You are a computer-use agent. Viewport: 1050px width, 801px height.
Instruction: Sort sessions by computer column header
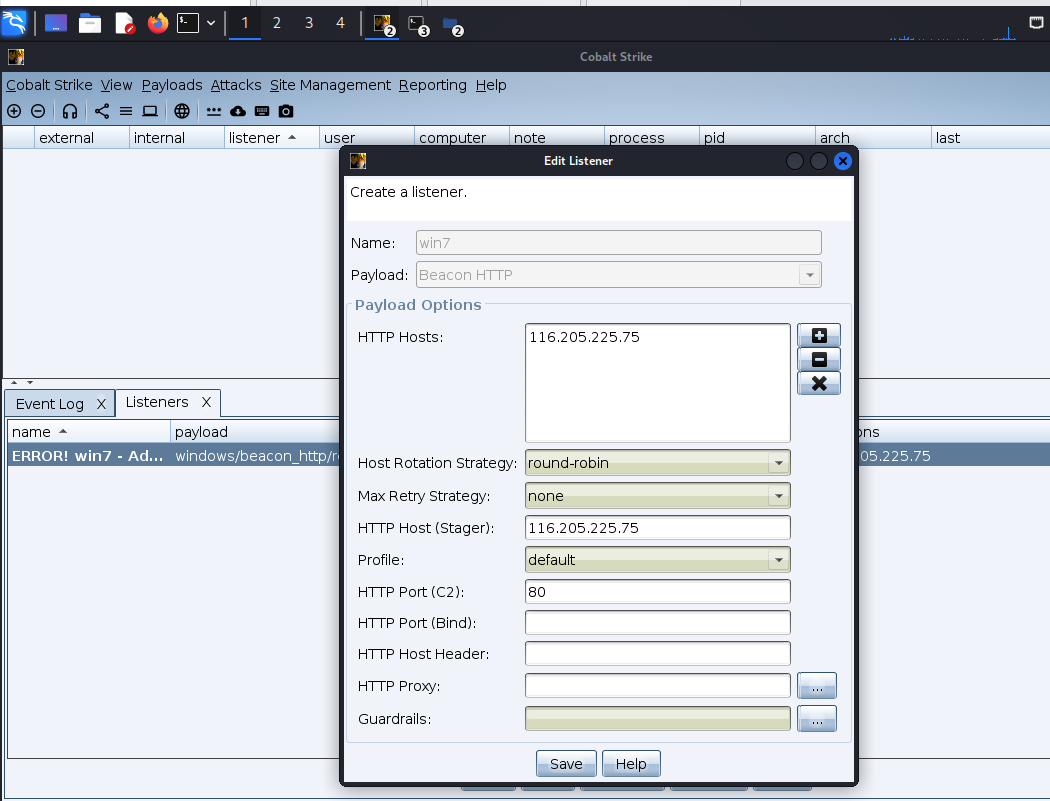click(462, 137)
